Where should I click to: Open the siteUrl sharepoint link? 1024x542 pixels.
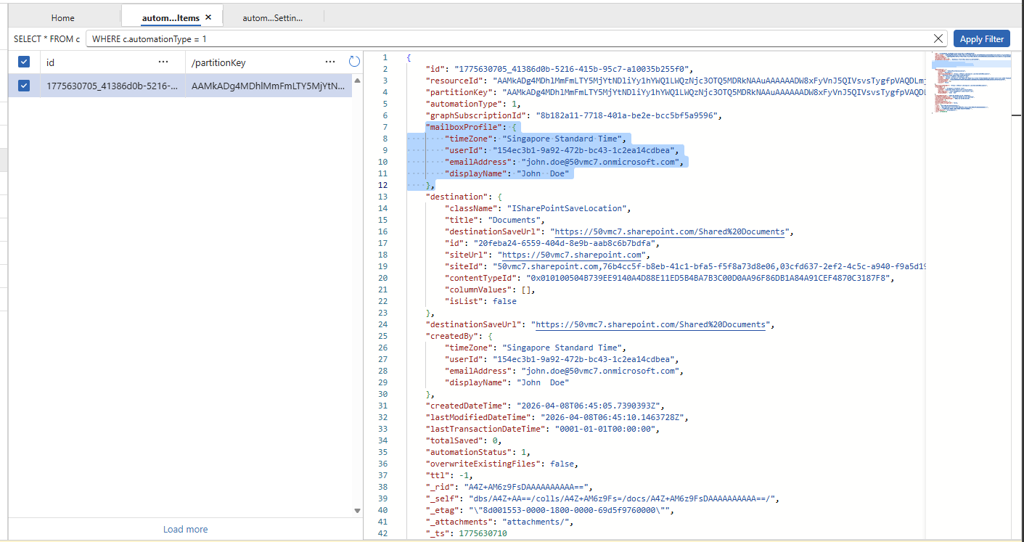[x=571, y=255]
